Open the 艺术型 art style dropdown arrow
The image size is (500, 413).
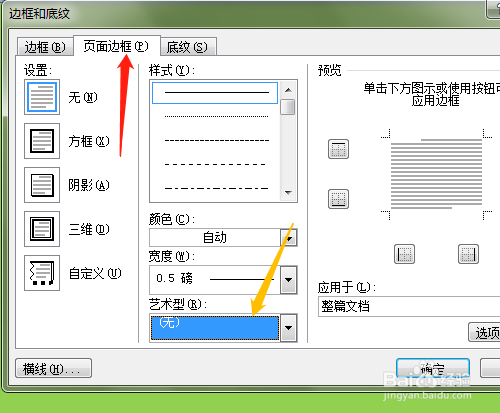coord(289,328)
